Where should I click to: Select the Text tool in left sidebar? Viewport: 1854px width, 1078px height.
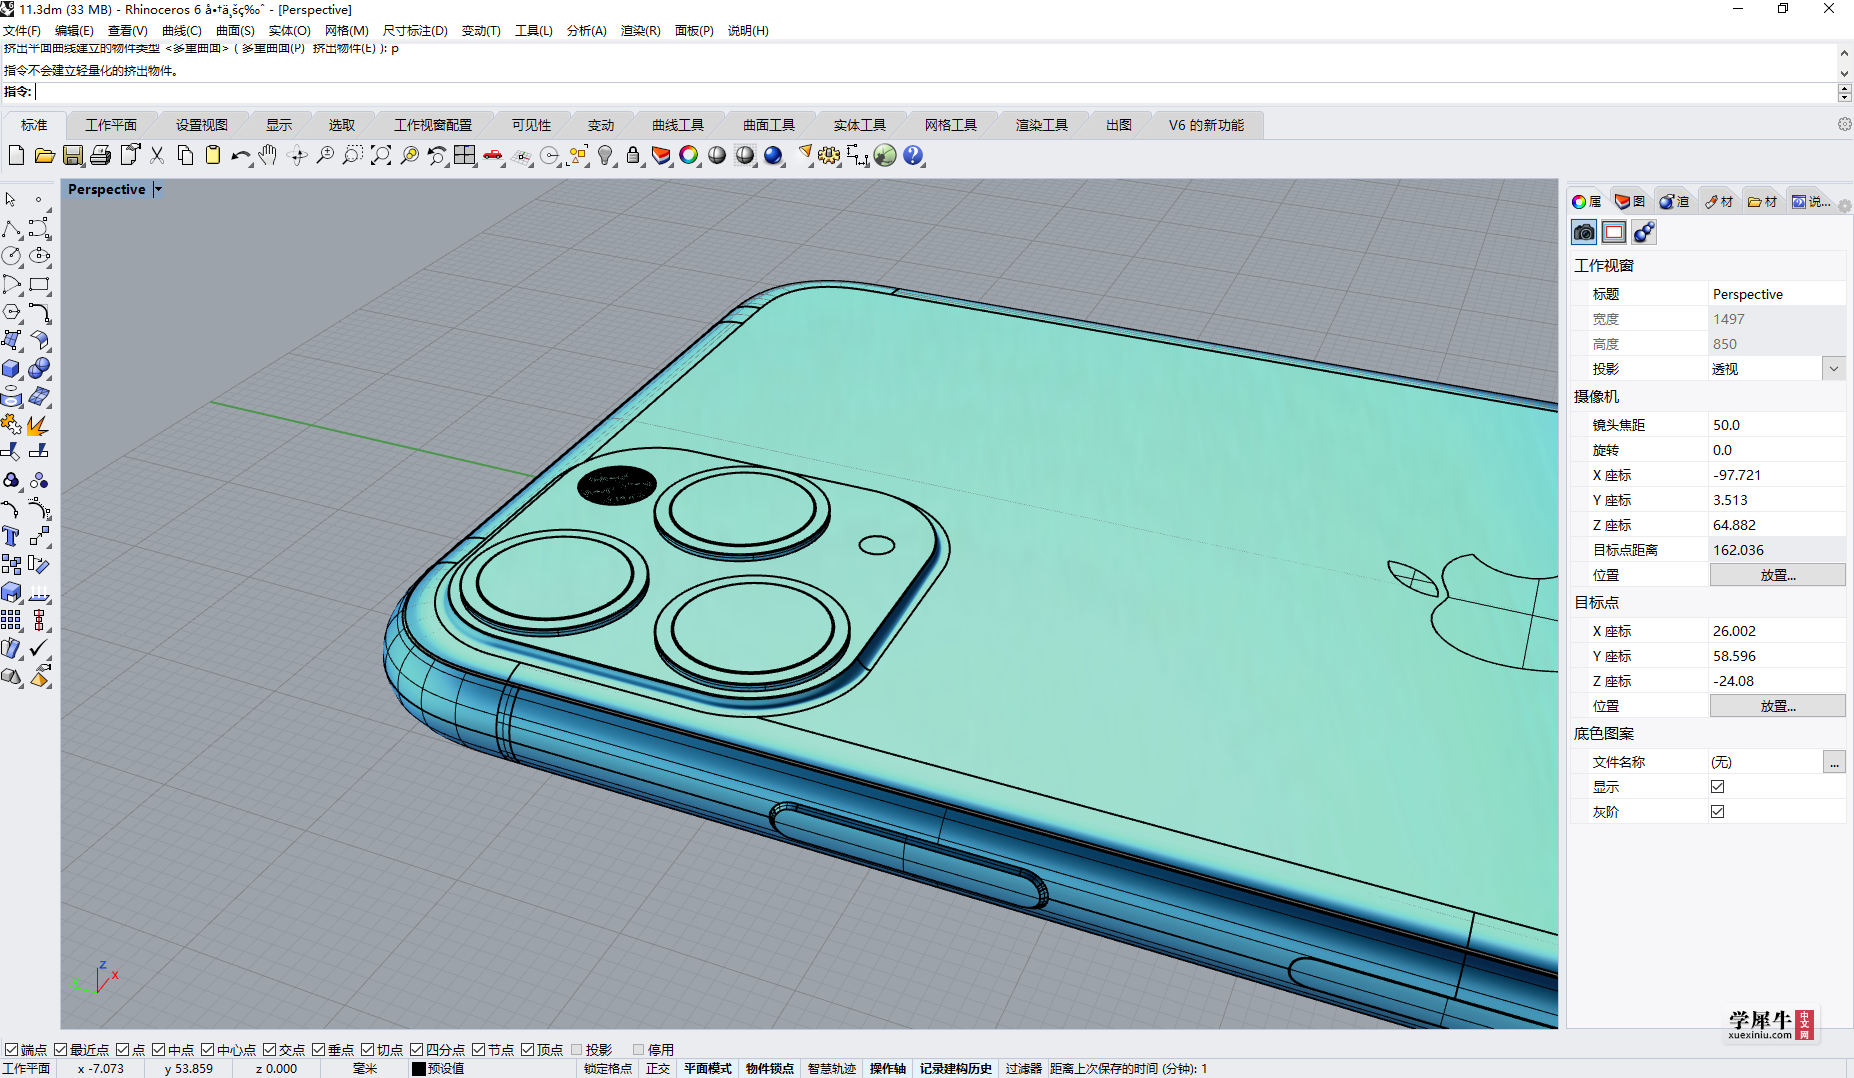[11, 537]
